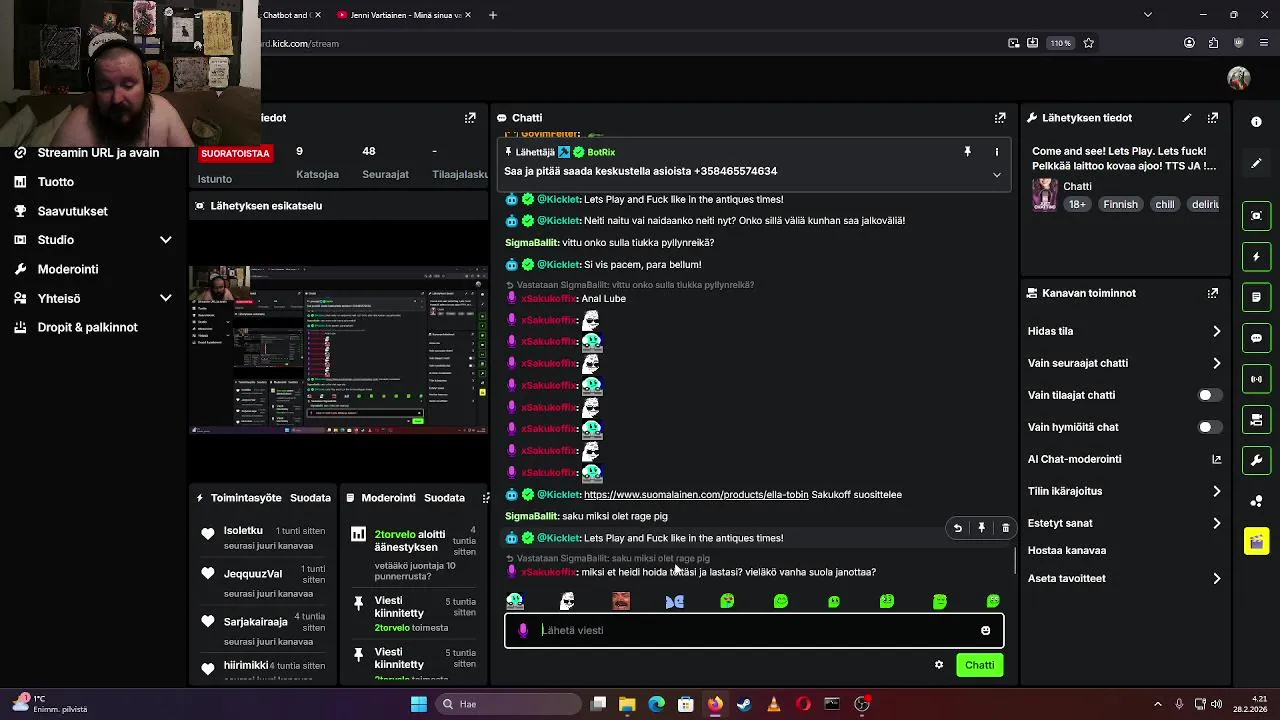The image size is (1280, 720).
Task: Click the stream preview thumbnail
Action: click(339, 349)
